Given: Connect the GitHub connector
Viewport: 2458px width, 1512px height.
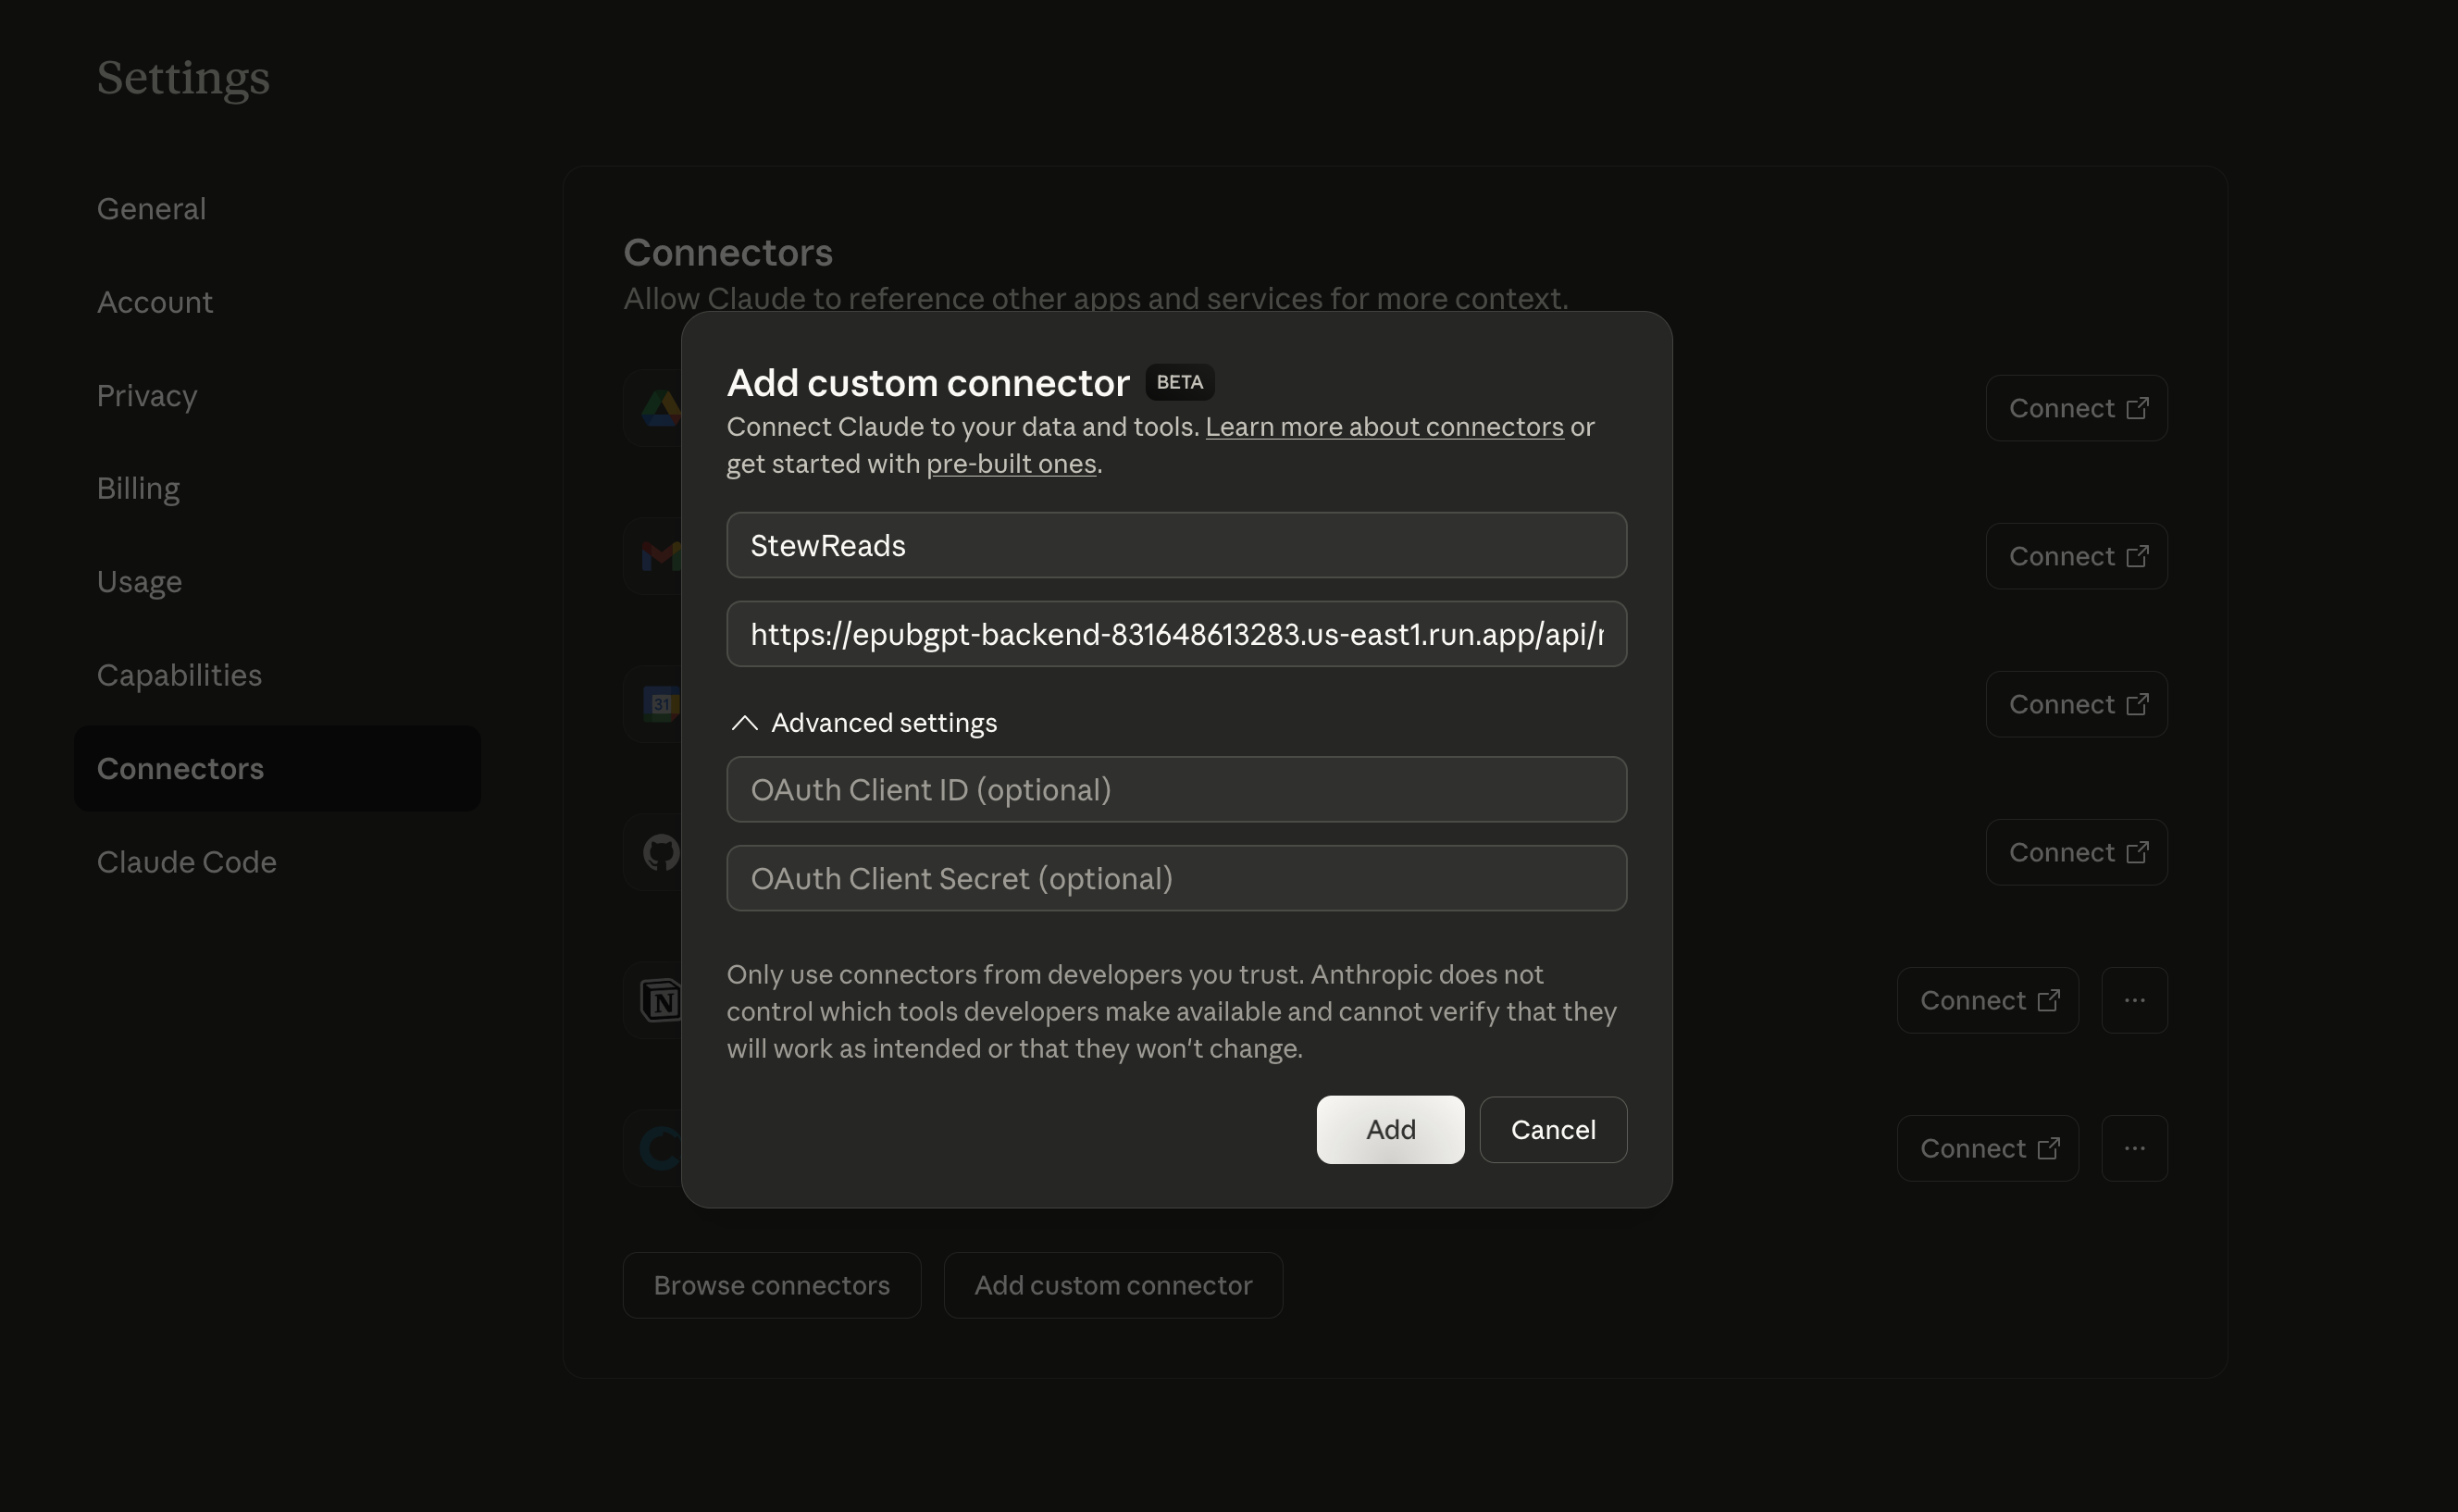Looking at the screenshot, I should 2076,852.
